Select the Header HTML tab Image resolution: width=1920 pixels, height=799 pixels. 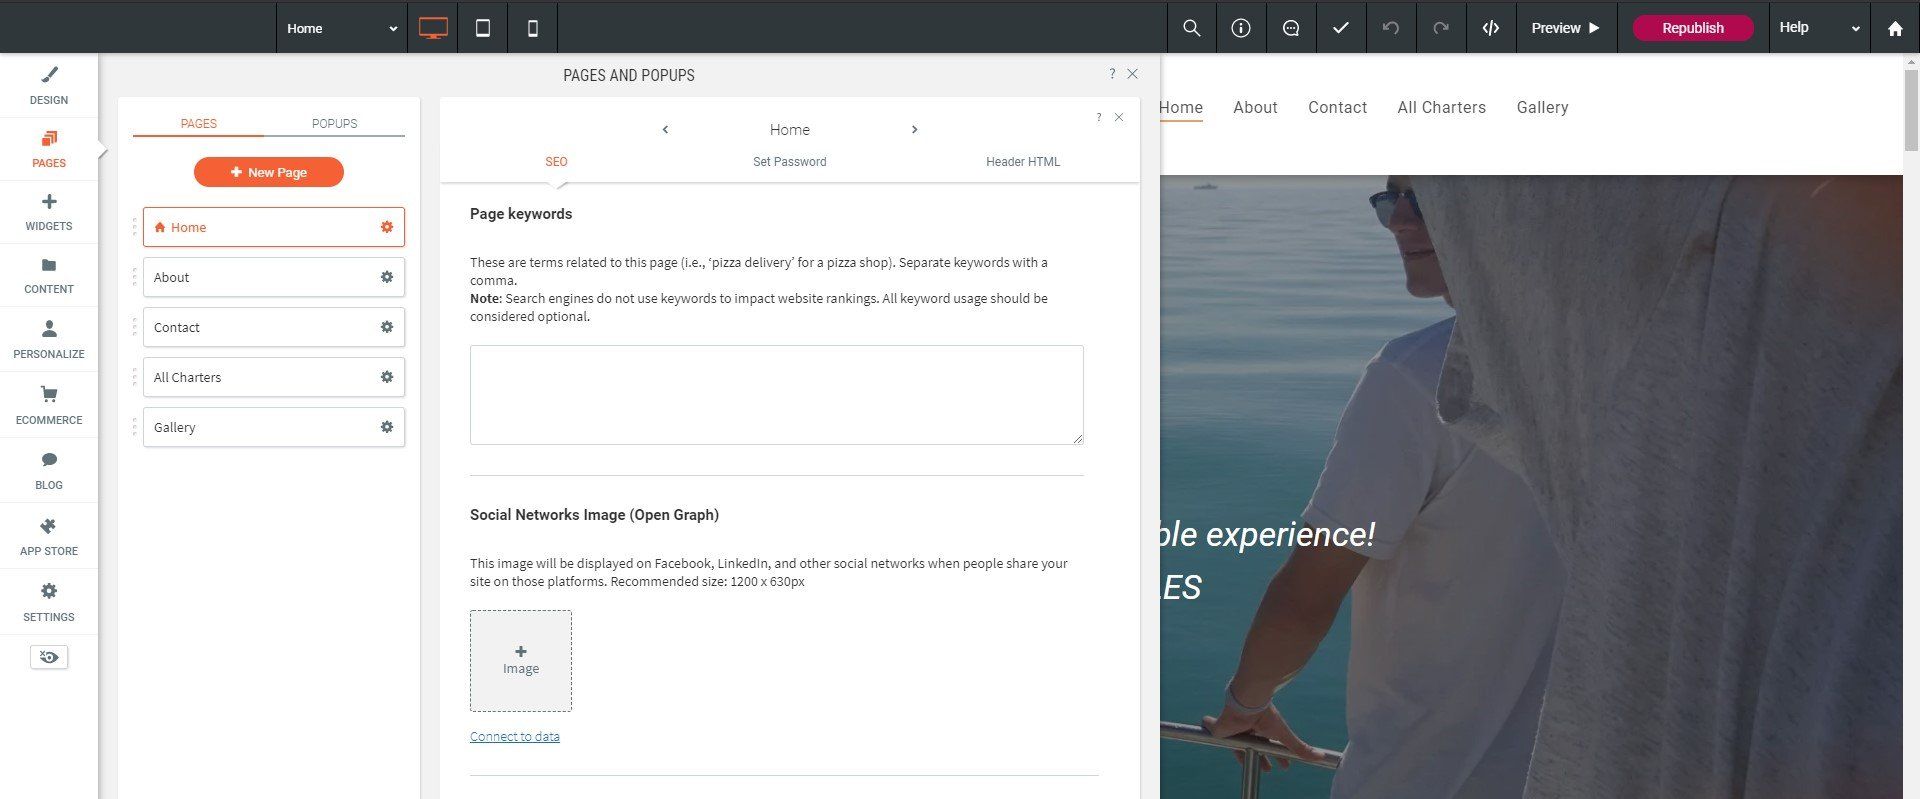click(1023, 162)
